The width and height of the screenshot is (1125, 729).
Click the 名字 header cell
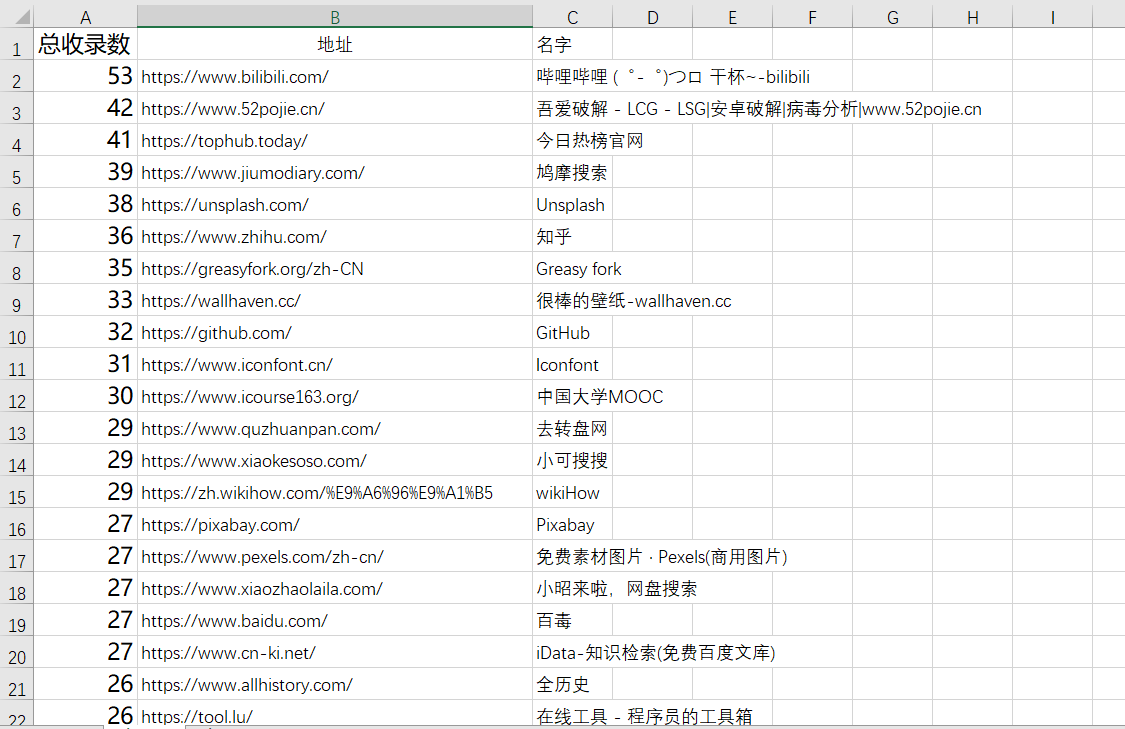coord(573,44)
